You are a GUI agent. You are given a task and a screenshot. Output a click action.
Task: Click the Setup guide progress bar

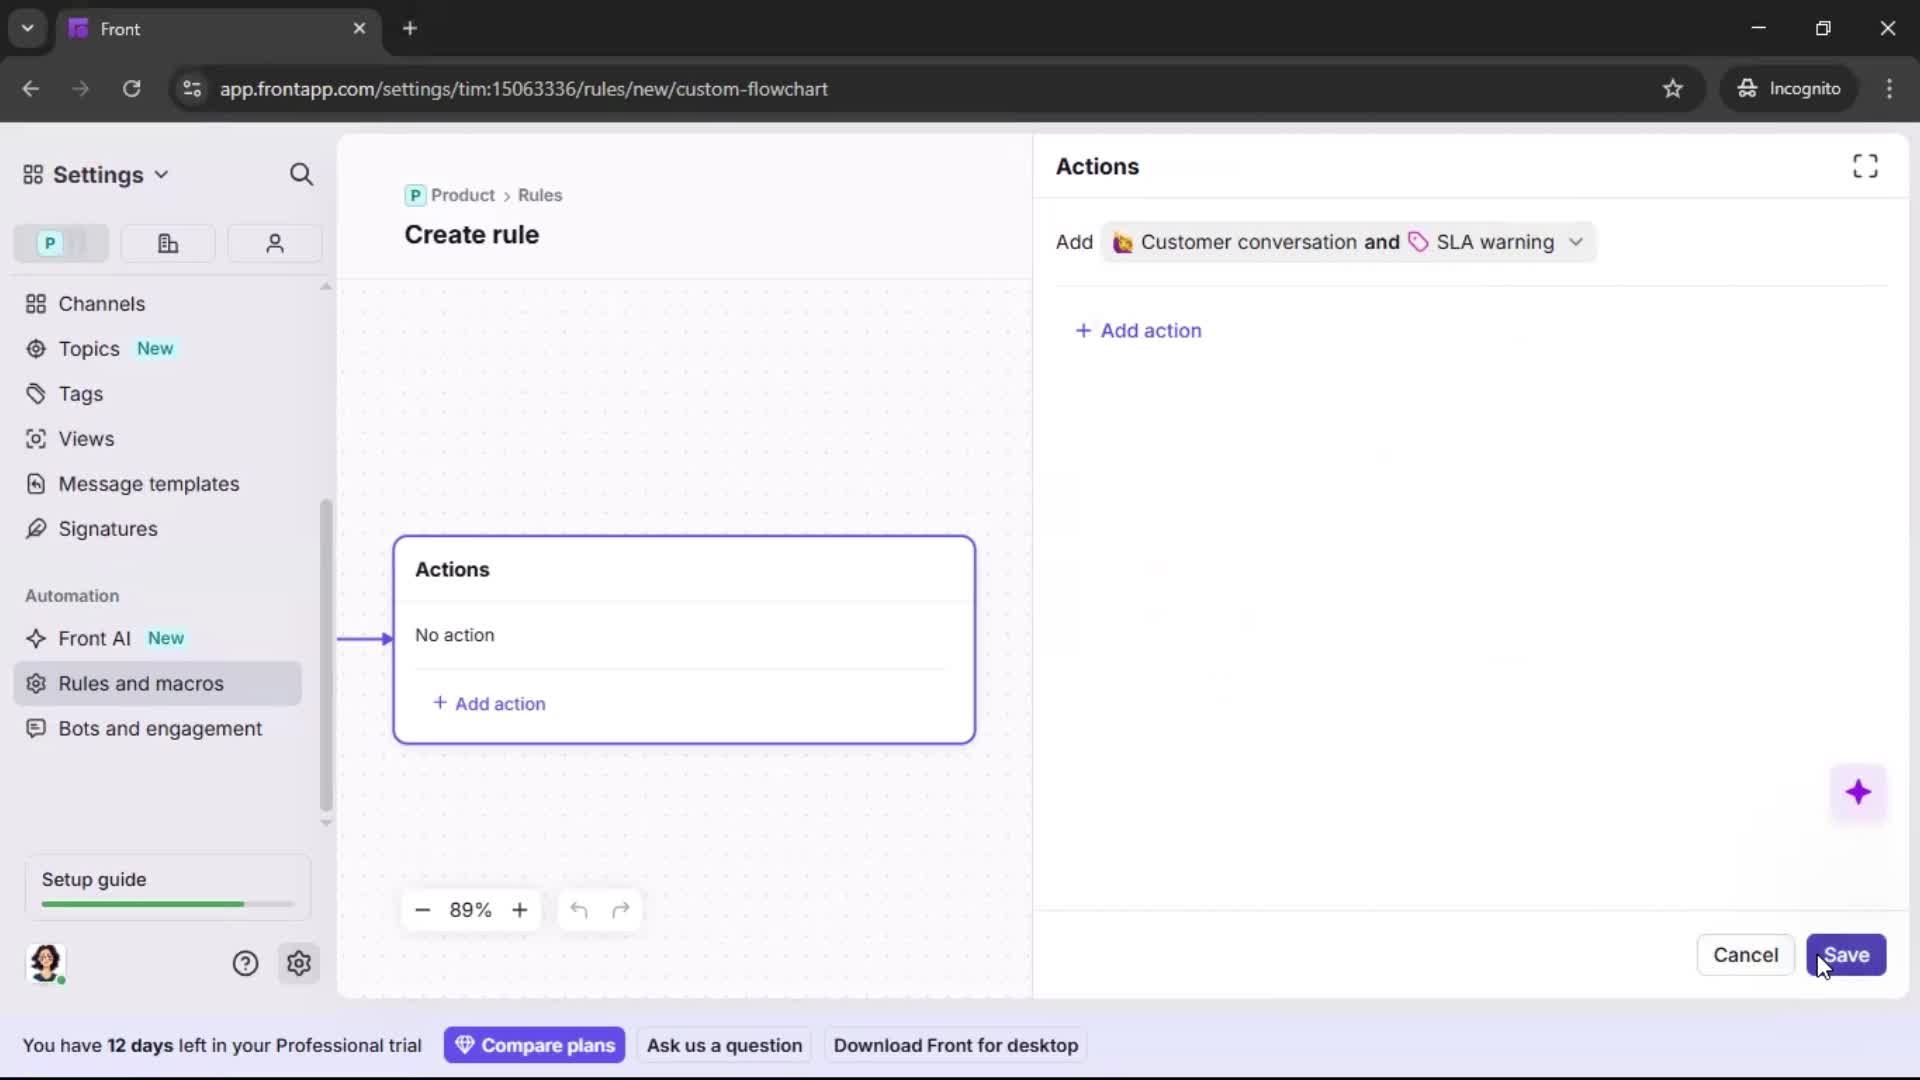click(165, 903)
